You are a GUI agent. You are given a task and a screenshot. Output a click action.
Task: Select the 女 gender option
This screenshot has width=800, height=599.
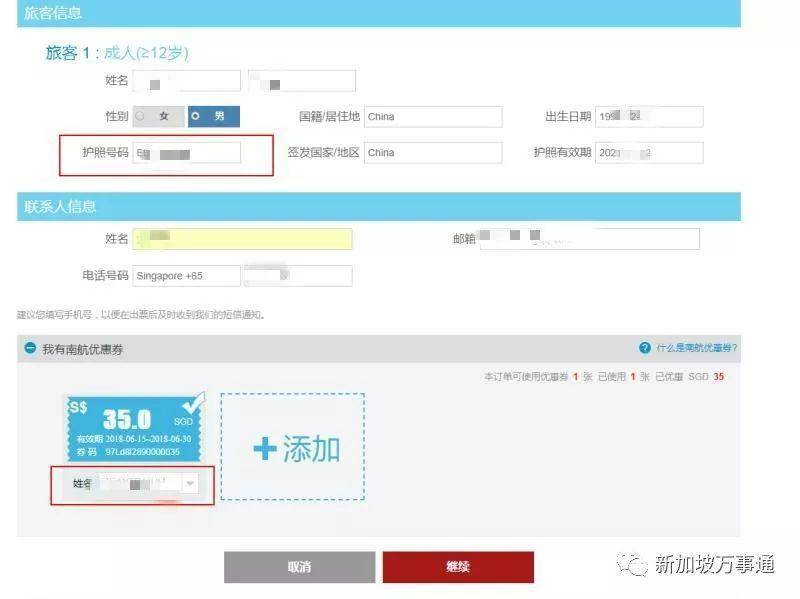158,116
